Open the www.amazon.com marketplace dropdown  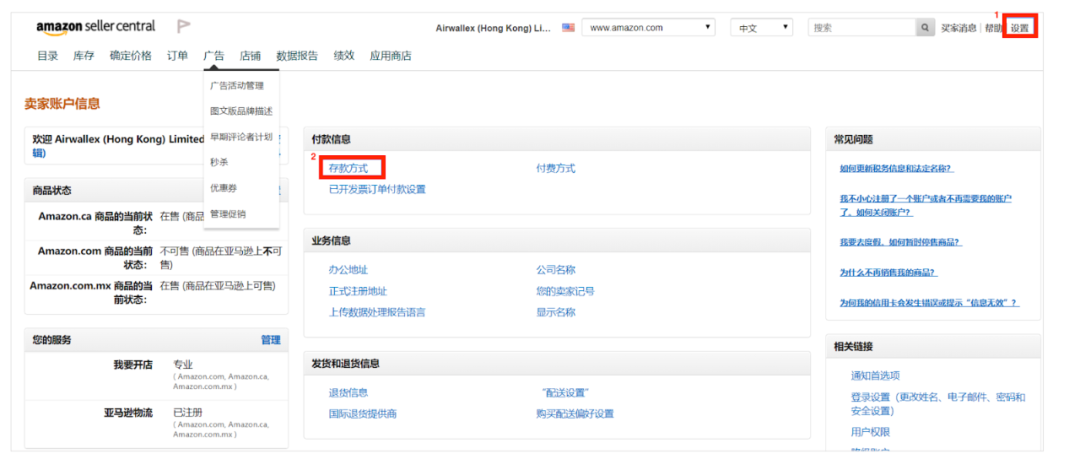point(649,28)
